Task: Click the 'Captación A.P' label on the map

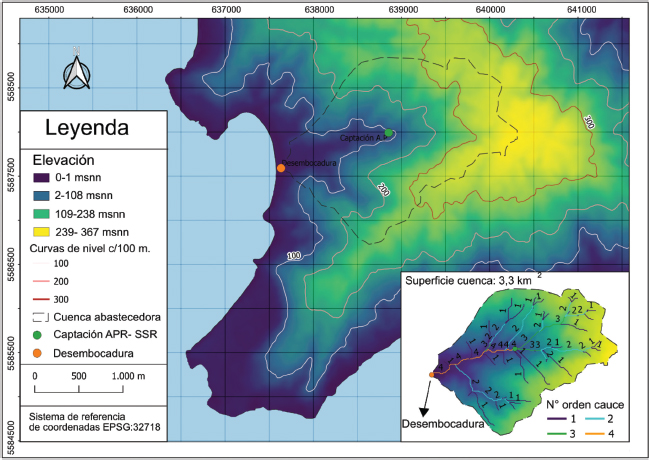Action: (x=363, y=138)
